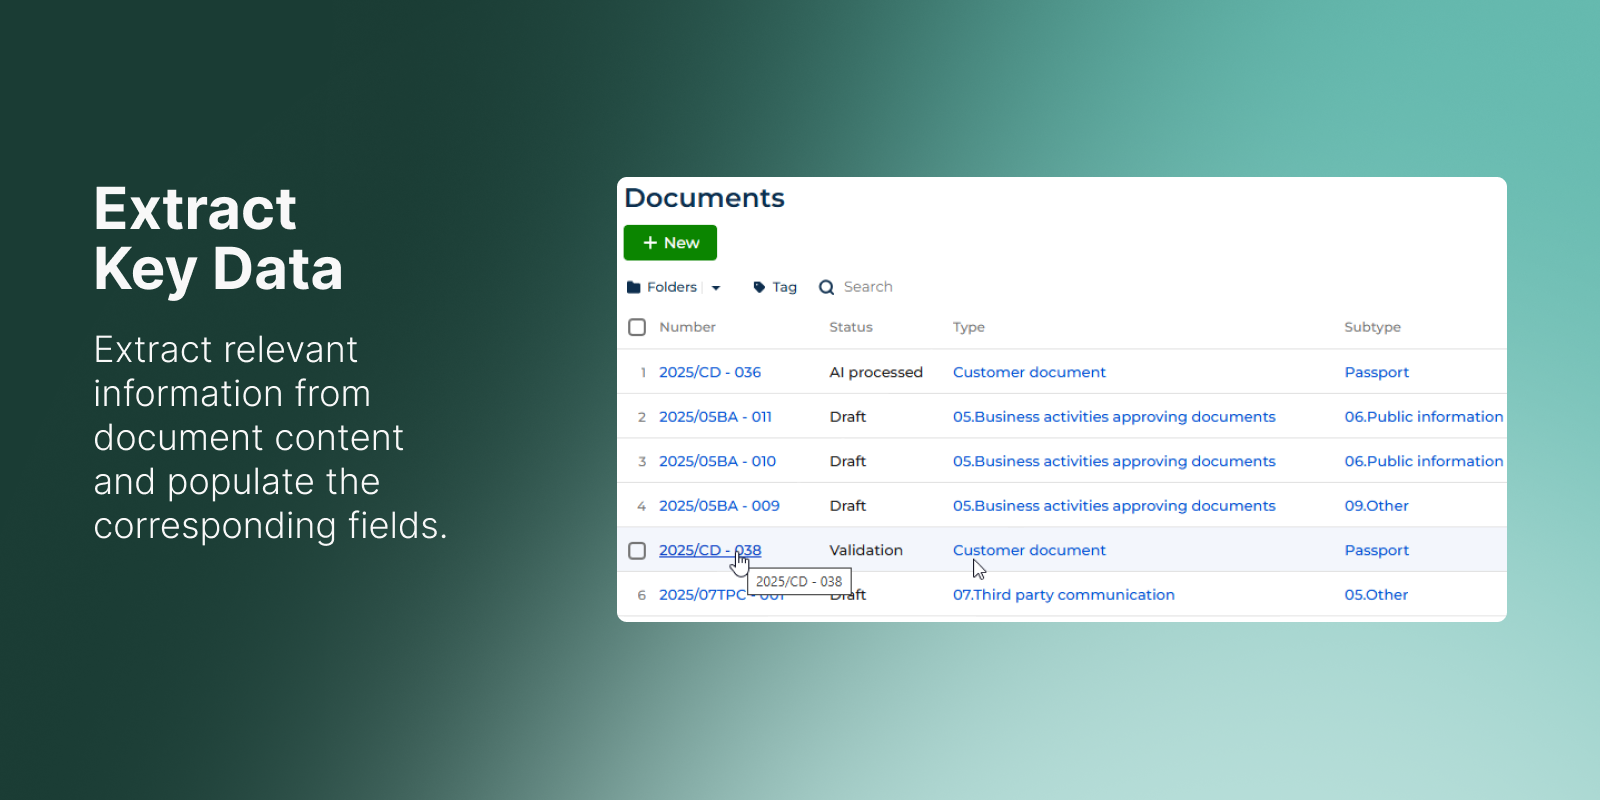Click the Folders folder icon
Image resolution: width=1600 pixels, height=800 pixels.
633,288
